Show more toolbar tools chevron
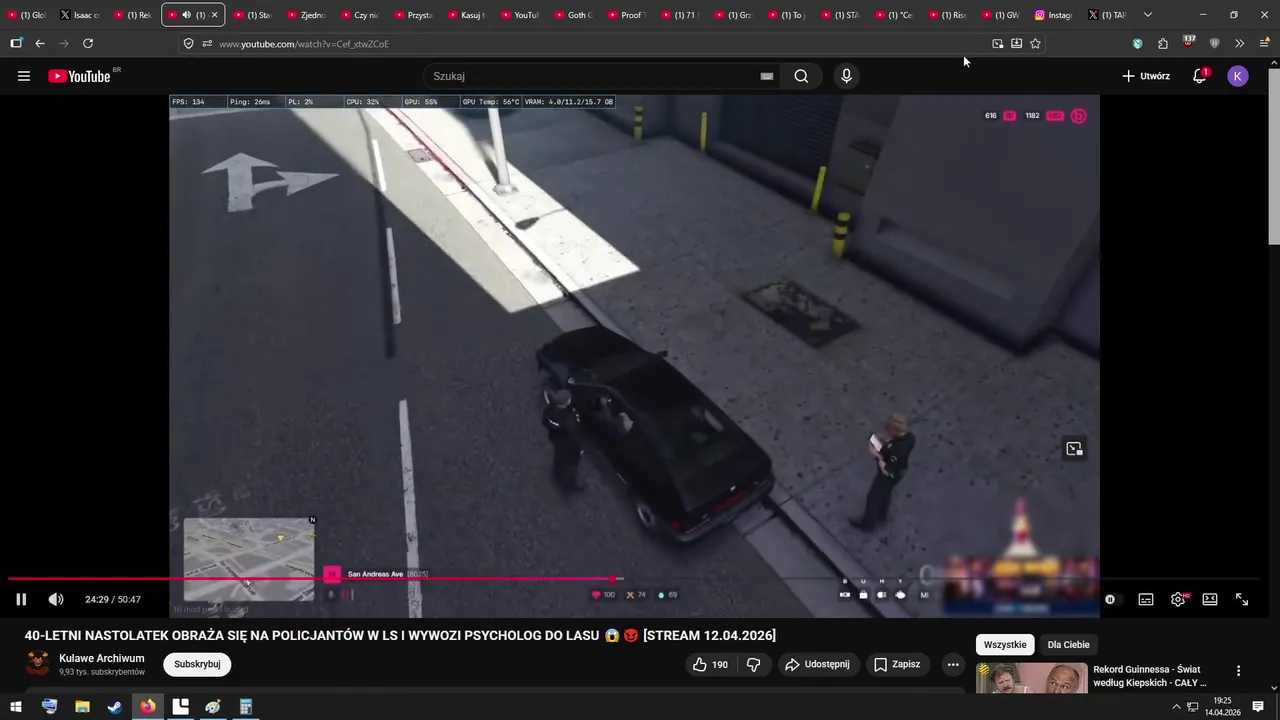Screen dimensions: 1280x720 (x=1239, y=43)
